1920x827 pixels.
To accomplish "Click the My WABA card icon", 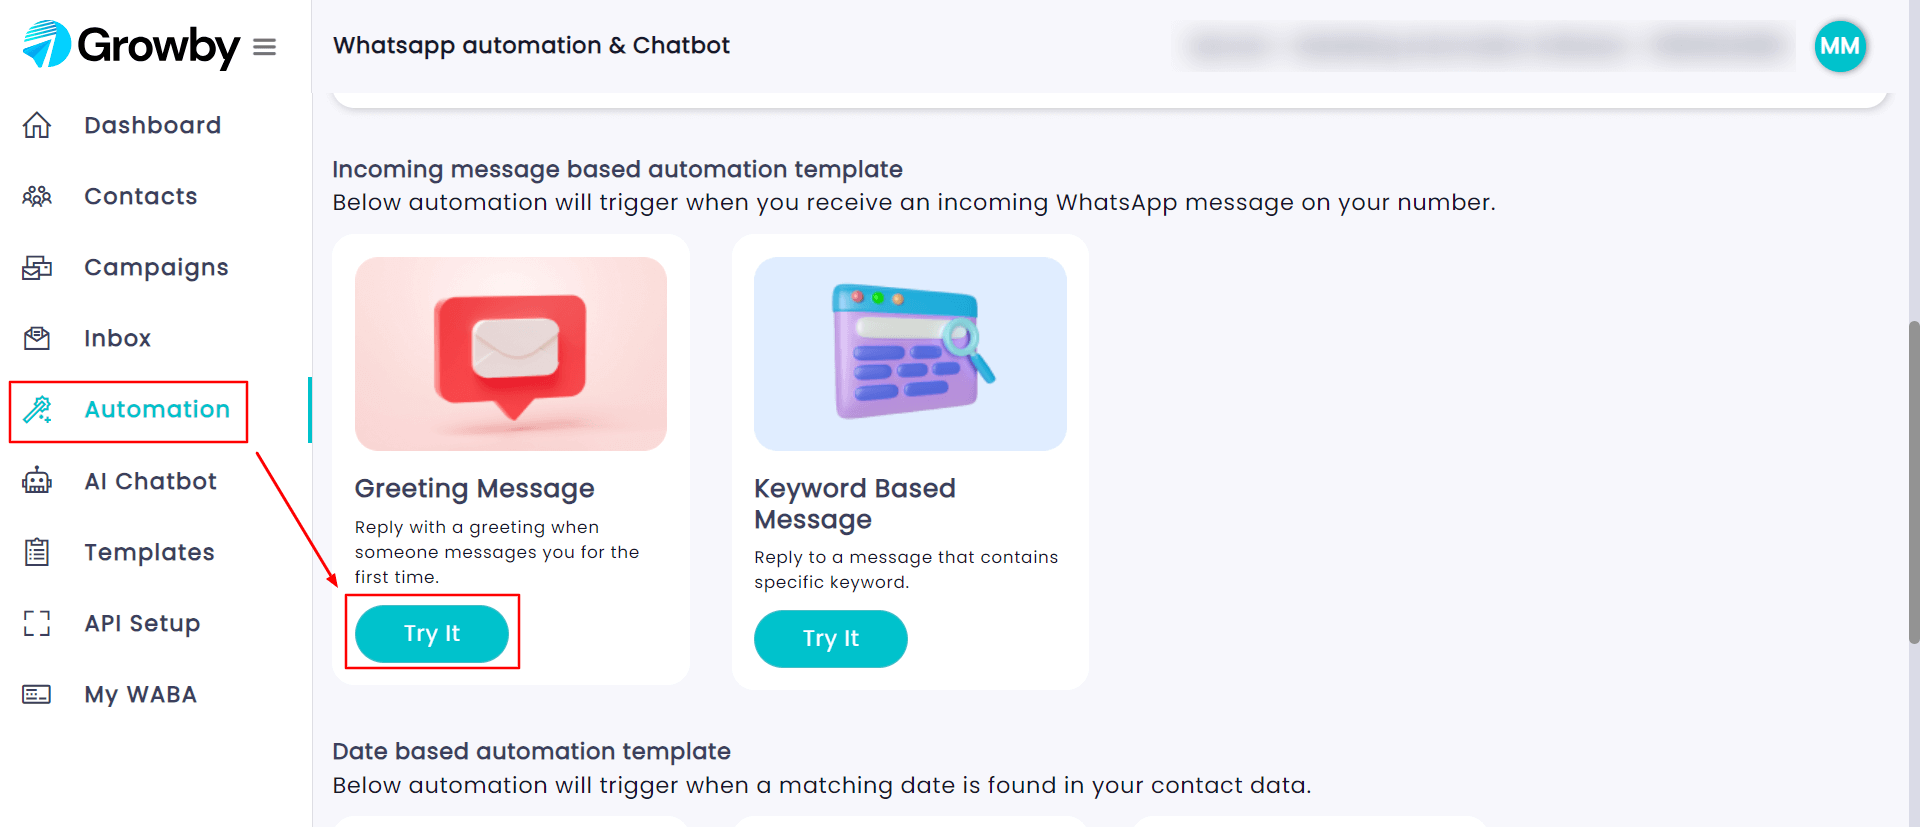I will [37, 694].
